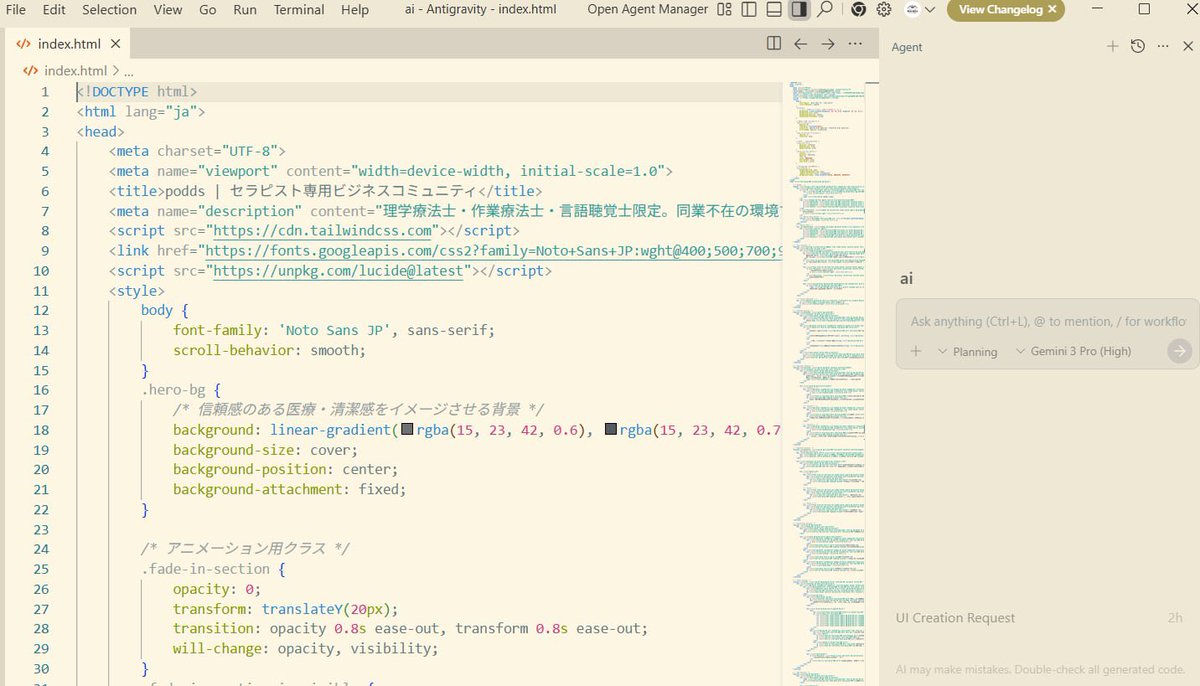The image size is (1200, 686).
Task: Open settings gear icon in title bar
Action: [x=884, y=10]
